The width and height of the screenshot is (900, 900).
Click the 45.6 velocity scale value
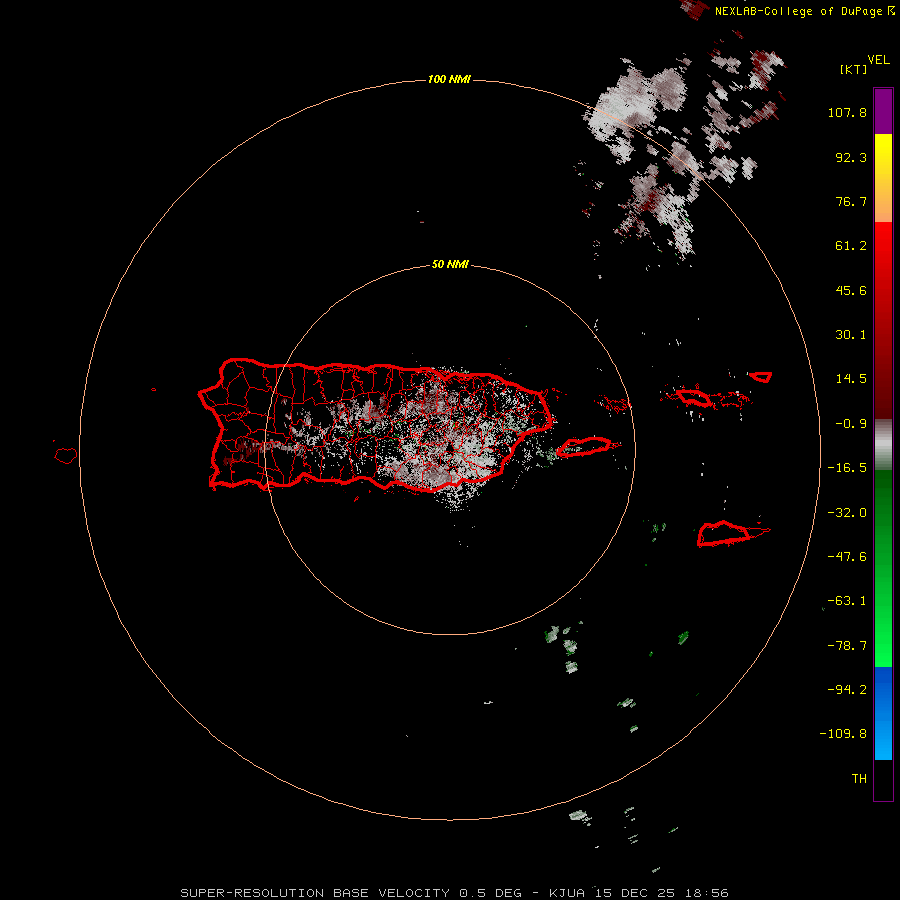click(851, 290)
